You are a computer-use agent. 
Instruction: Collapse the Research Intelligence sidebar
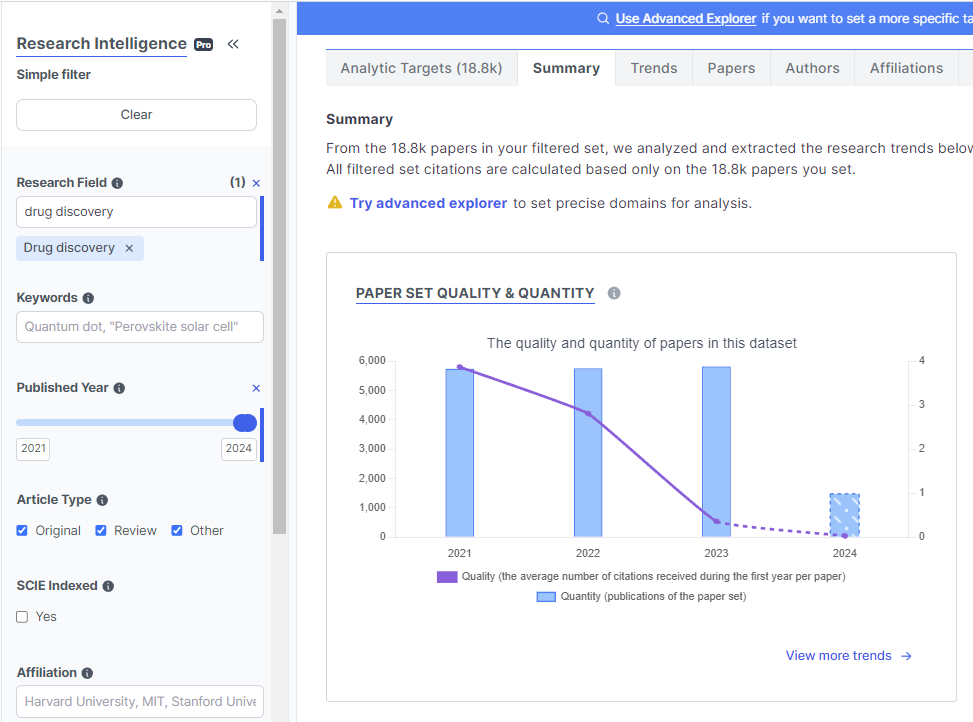pyautogui.click(x=233, y=43)
